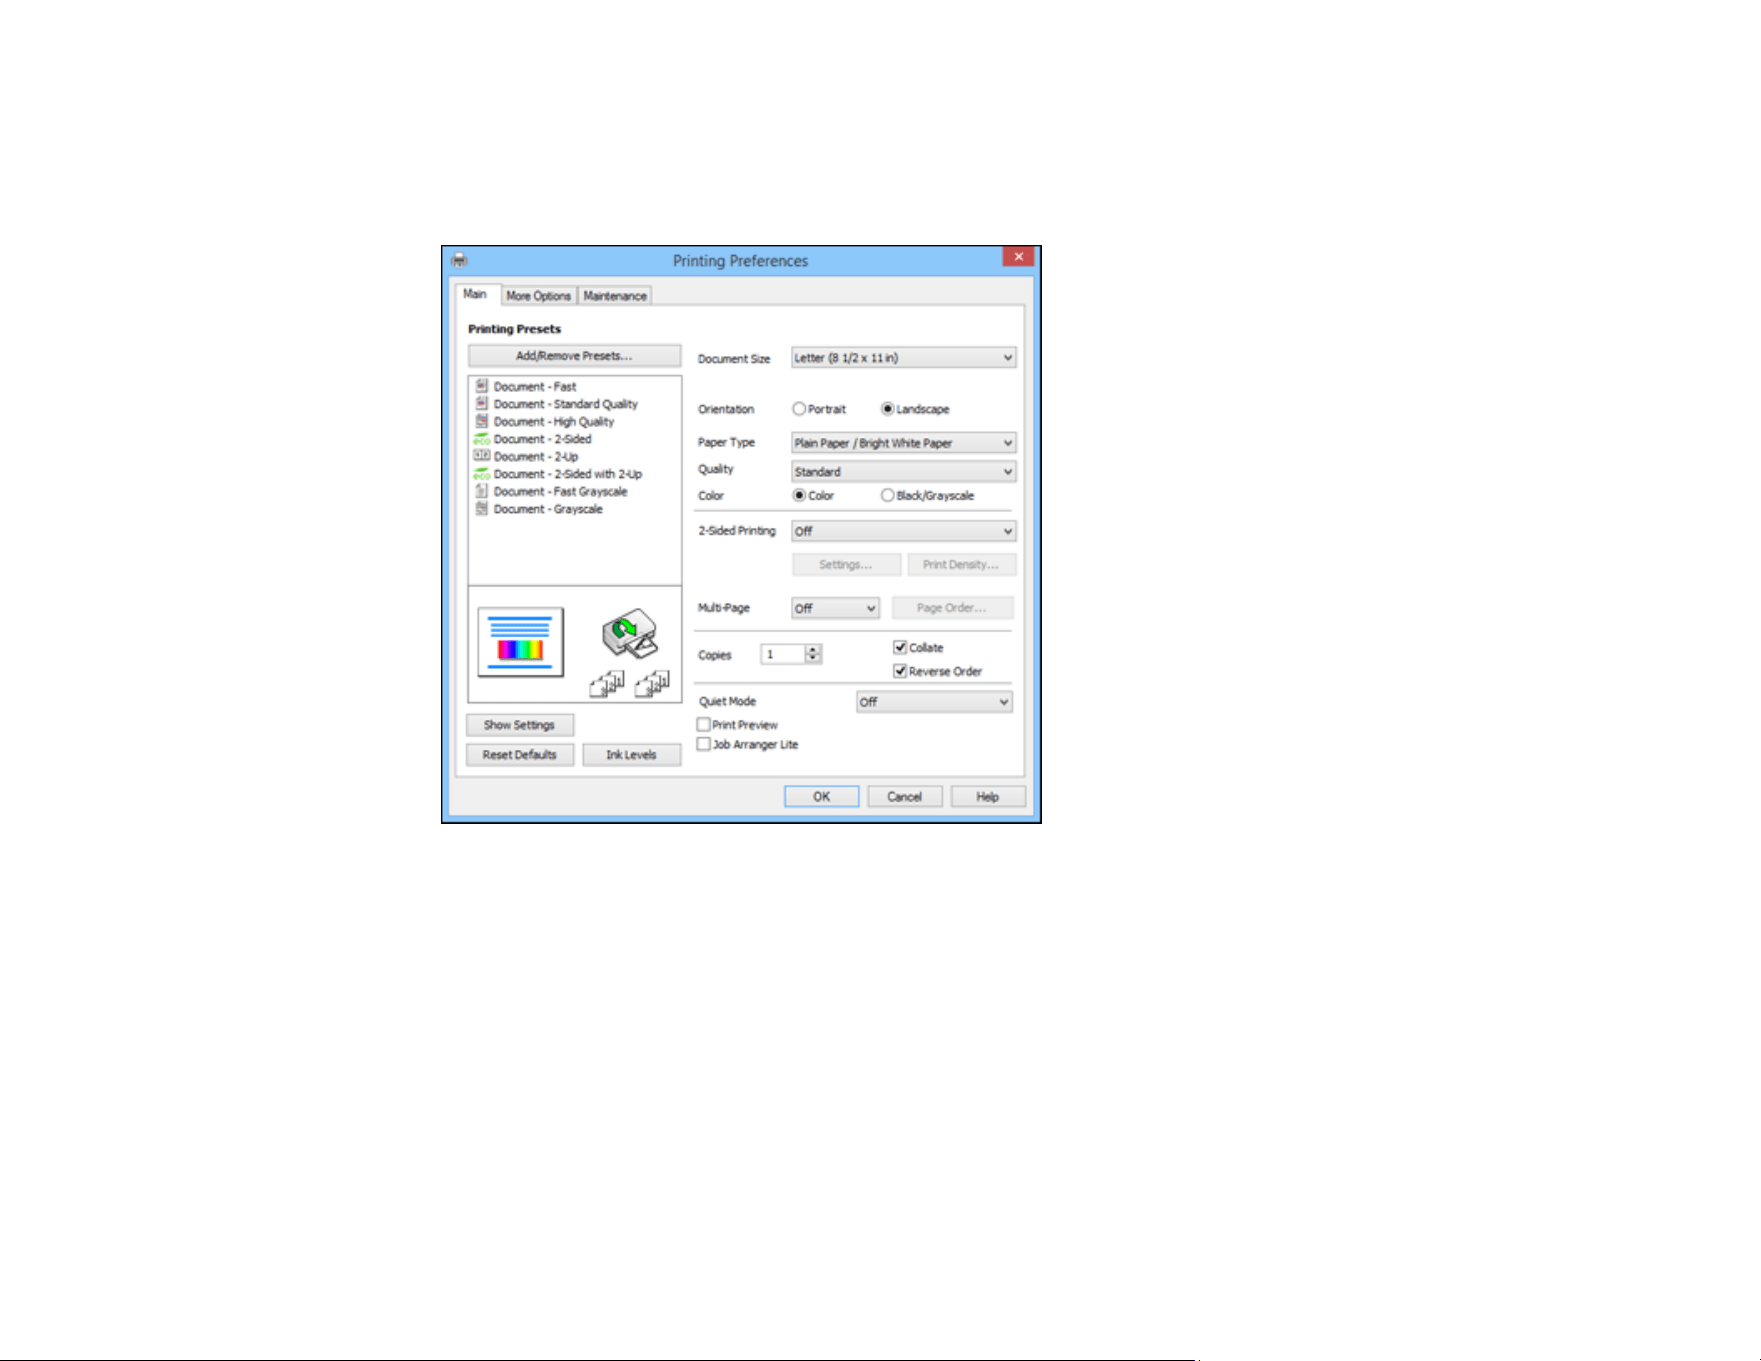Open the 2-Sided Printing dropdown
The image size is (1761, 1361).
[904, 531]
